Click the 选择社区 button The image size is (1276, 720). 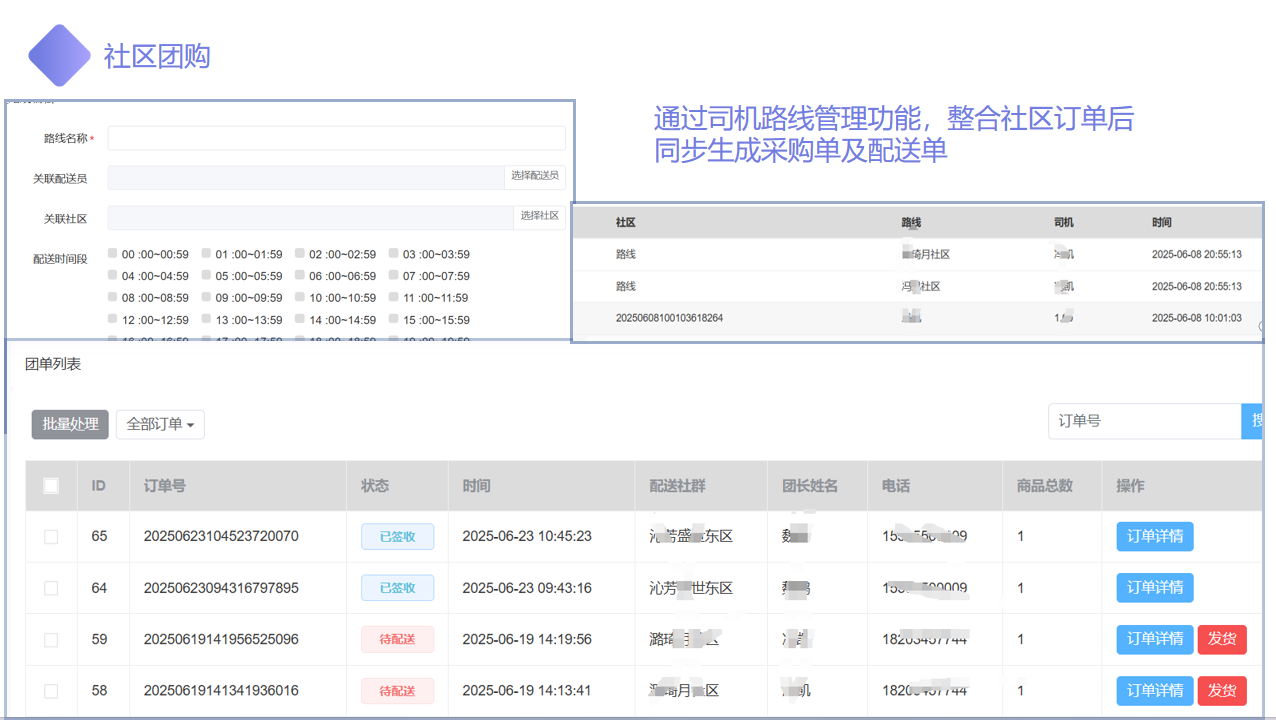click(539, 217)
